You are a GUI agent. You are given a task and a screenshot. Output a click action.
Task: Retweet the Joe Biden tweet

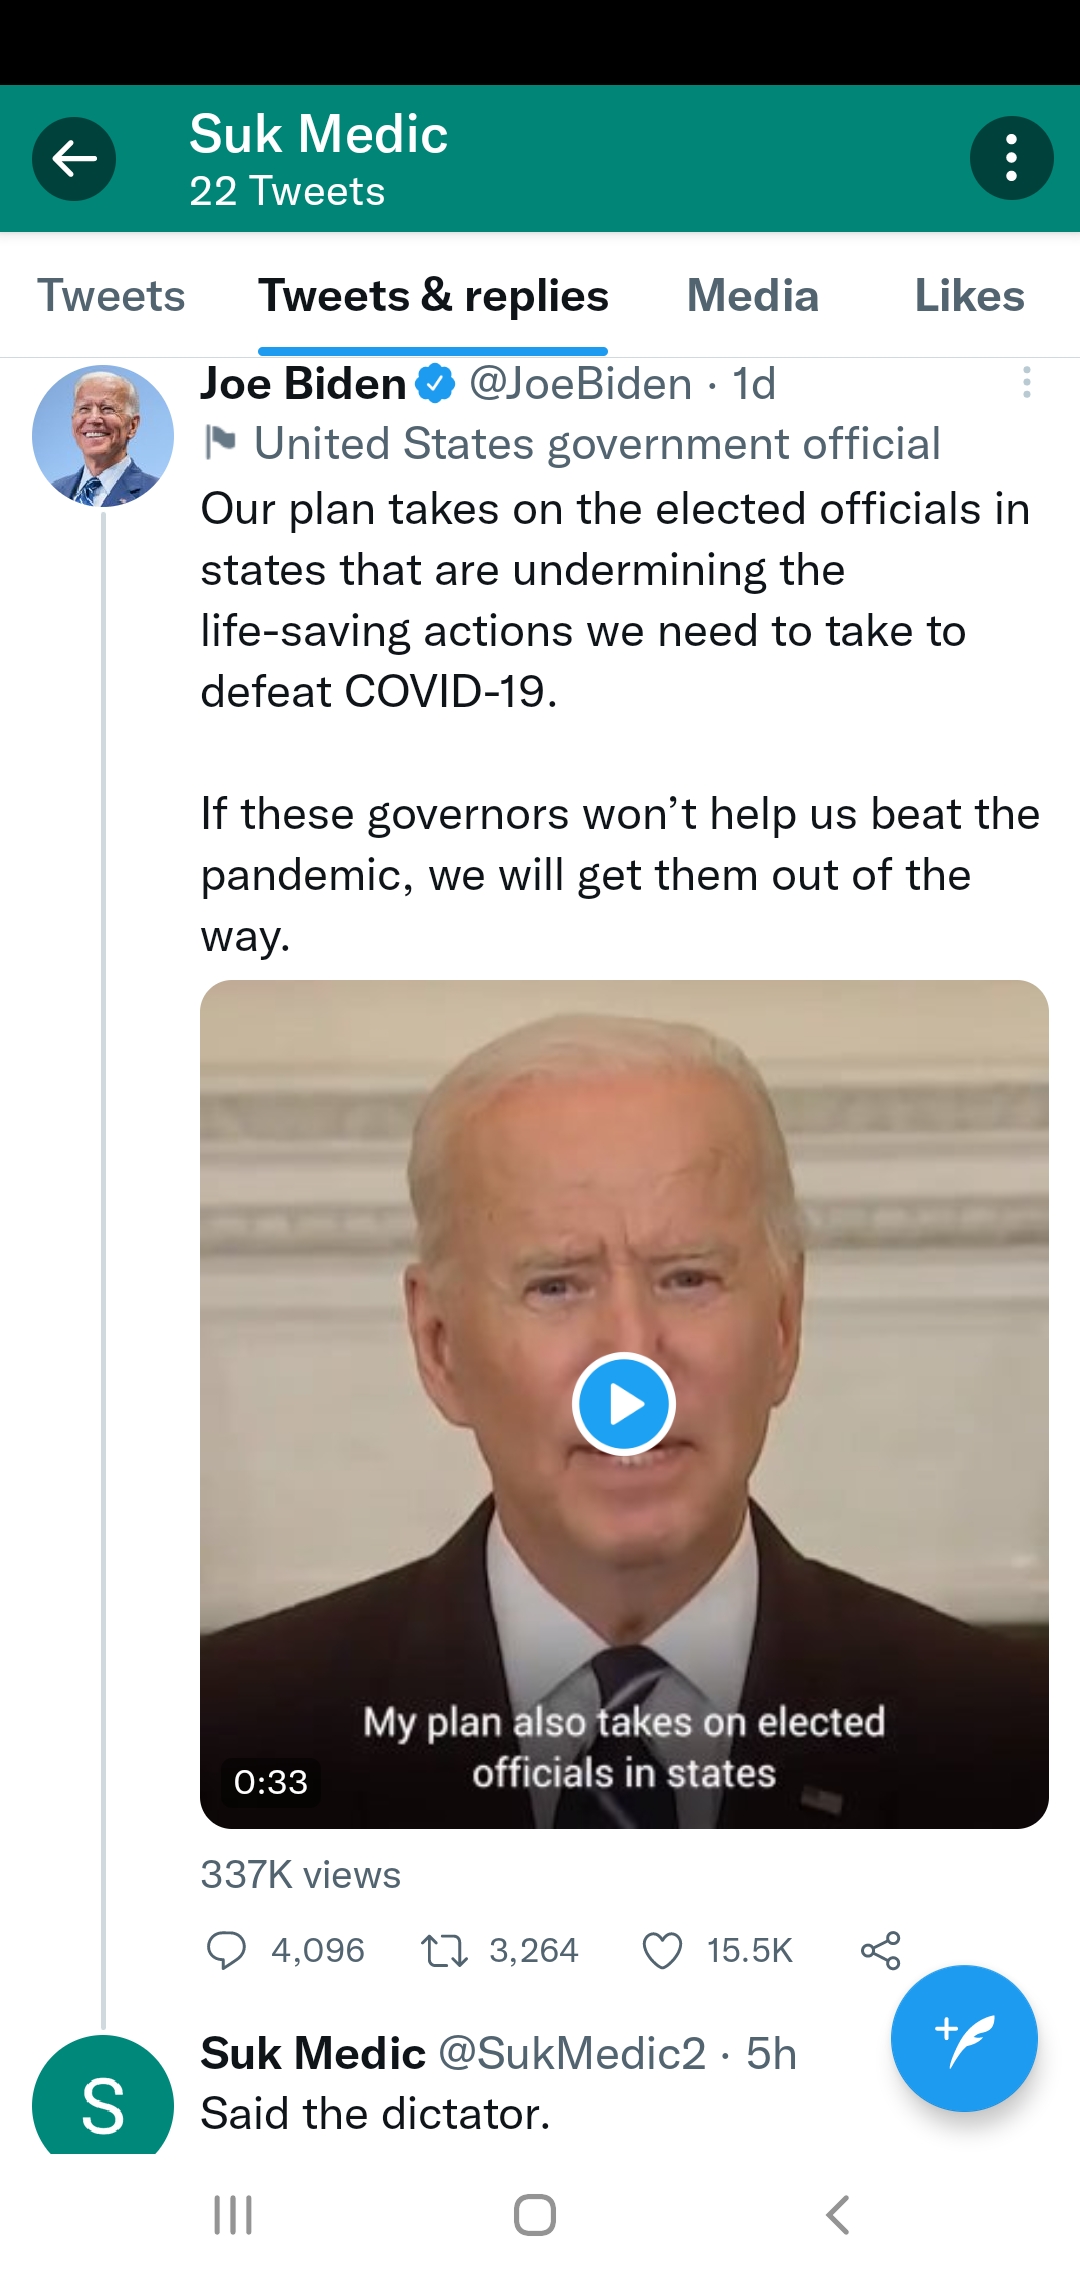click(444, 1950)
